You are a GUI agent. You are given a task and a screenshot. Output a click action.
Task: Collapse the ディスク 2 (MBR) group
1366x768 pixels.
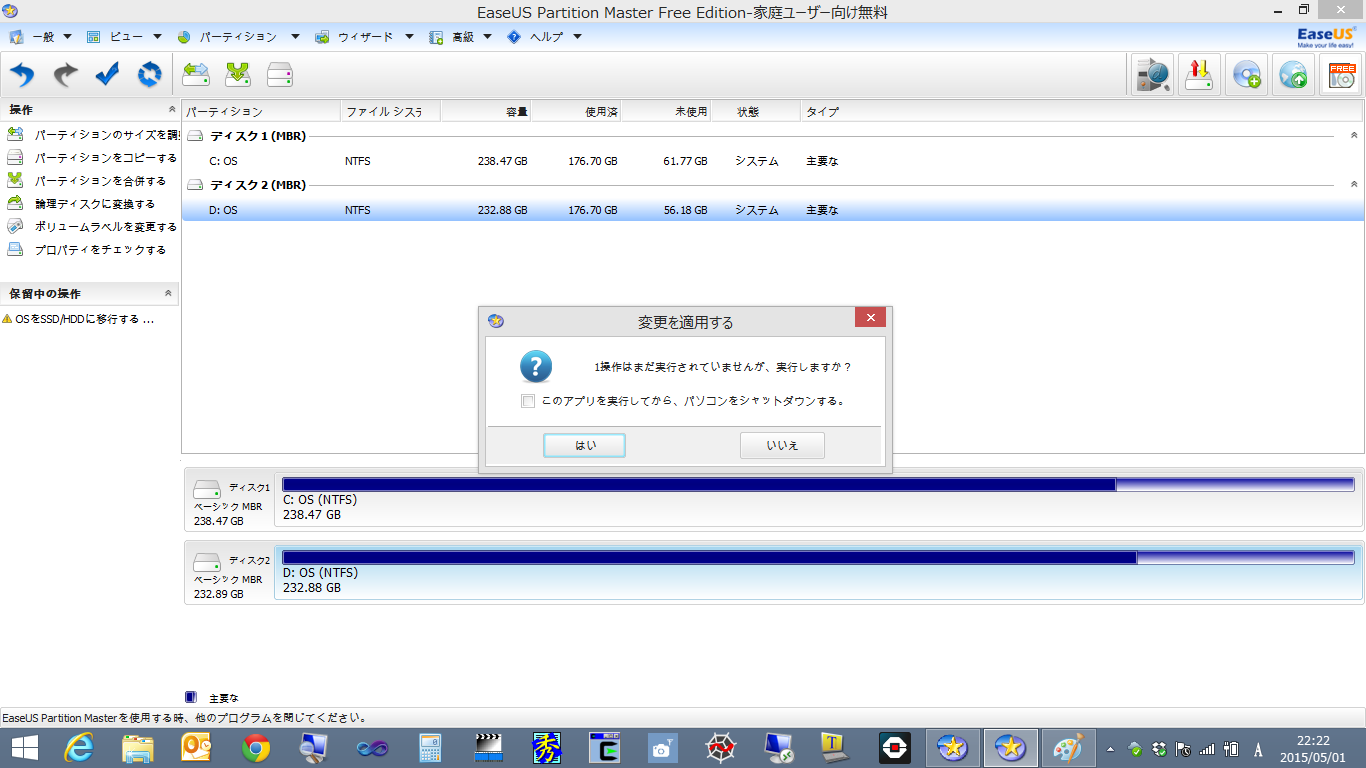[1354, 184]
